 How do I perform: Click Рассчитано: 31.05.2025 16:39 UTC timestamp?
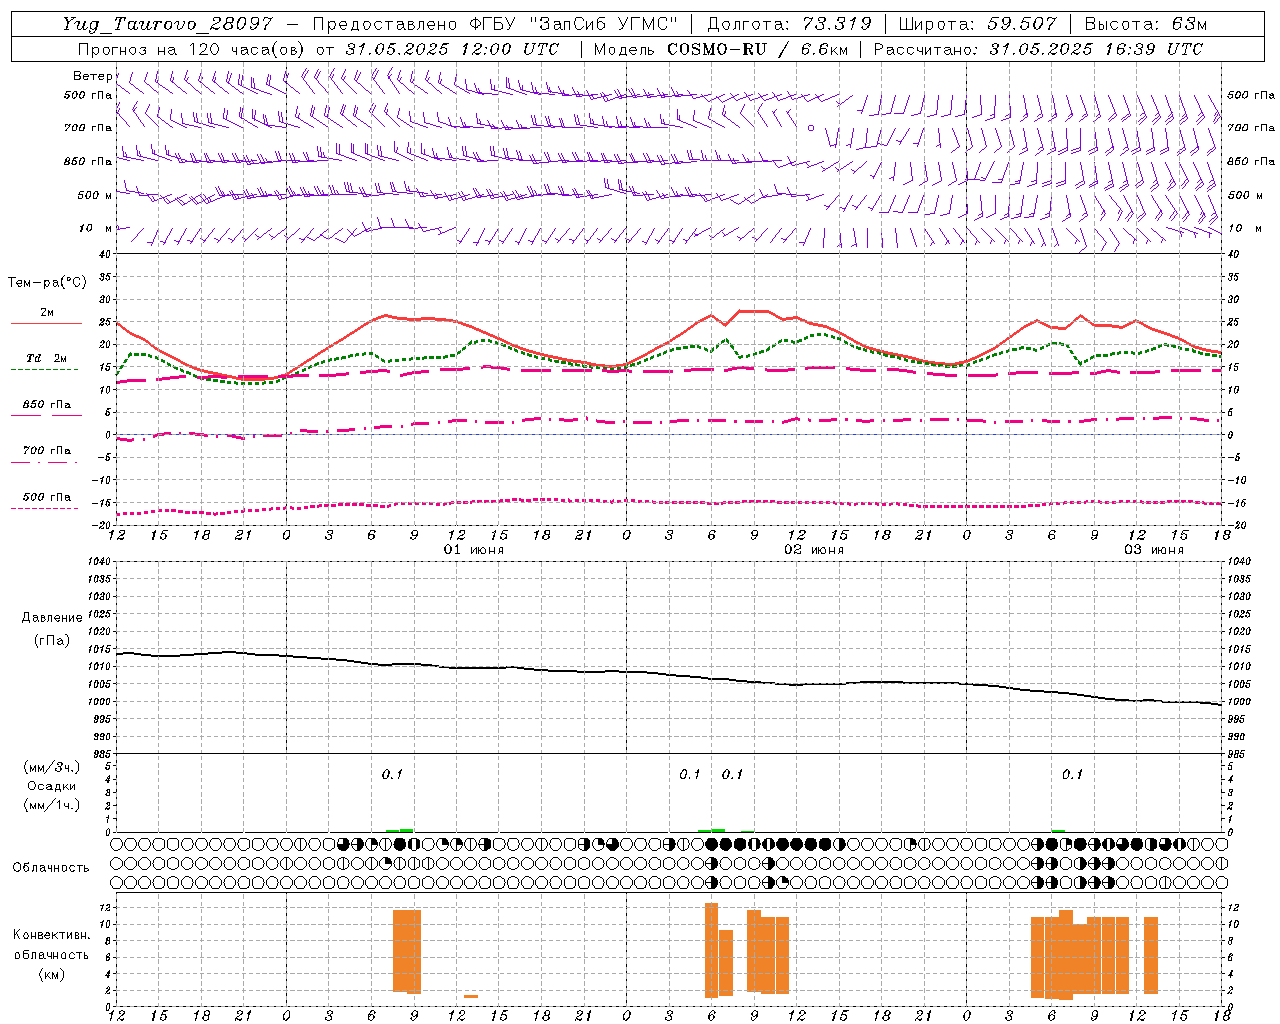pyautogui.click(x=1038, y=49)
